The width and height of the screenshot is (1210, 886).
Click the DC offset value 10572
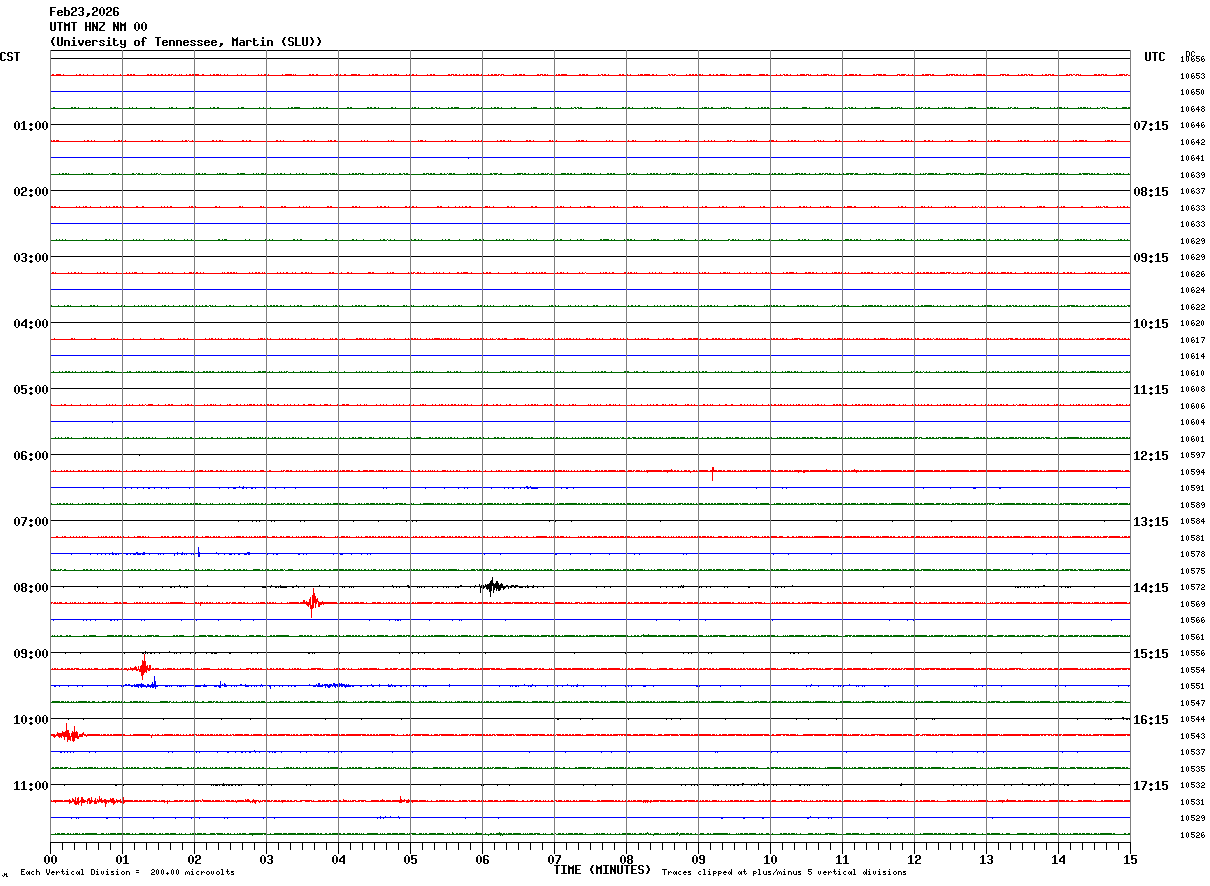[1192, 588]
